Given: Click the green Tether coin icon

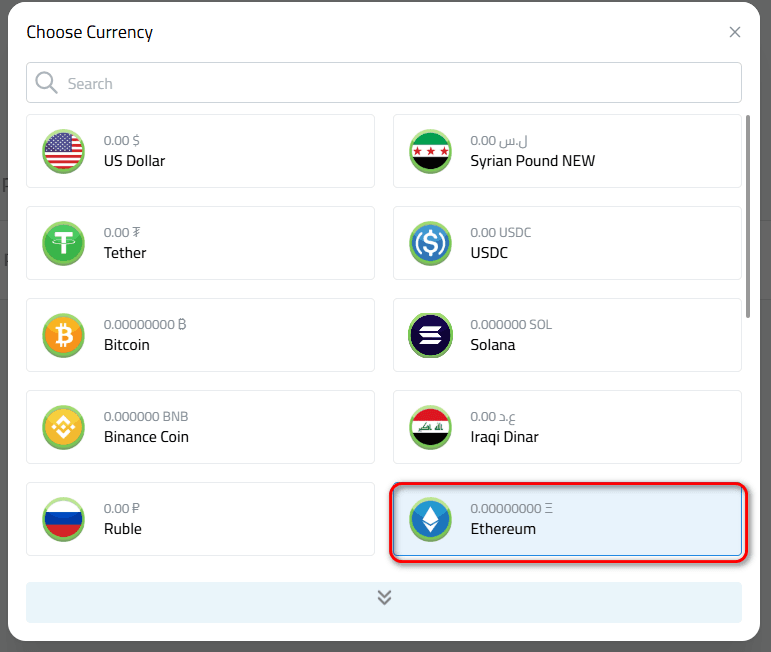Looking at the screenshot, I should click(63, 243).
